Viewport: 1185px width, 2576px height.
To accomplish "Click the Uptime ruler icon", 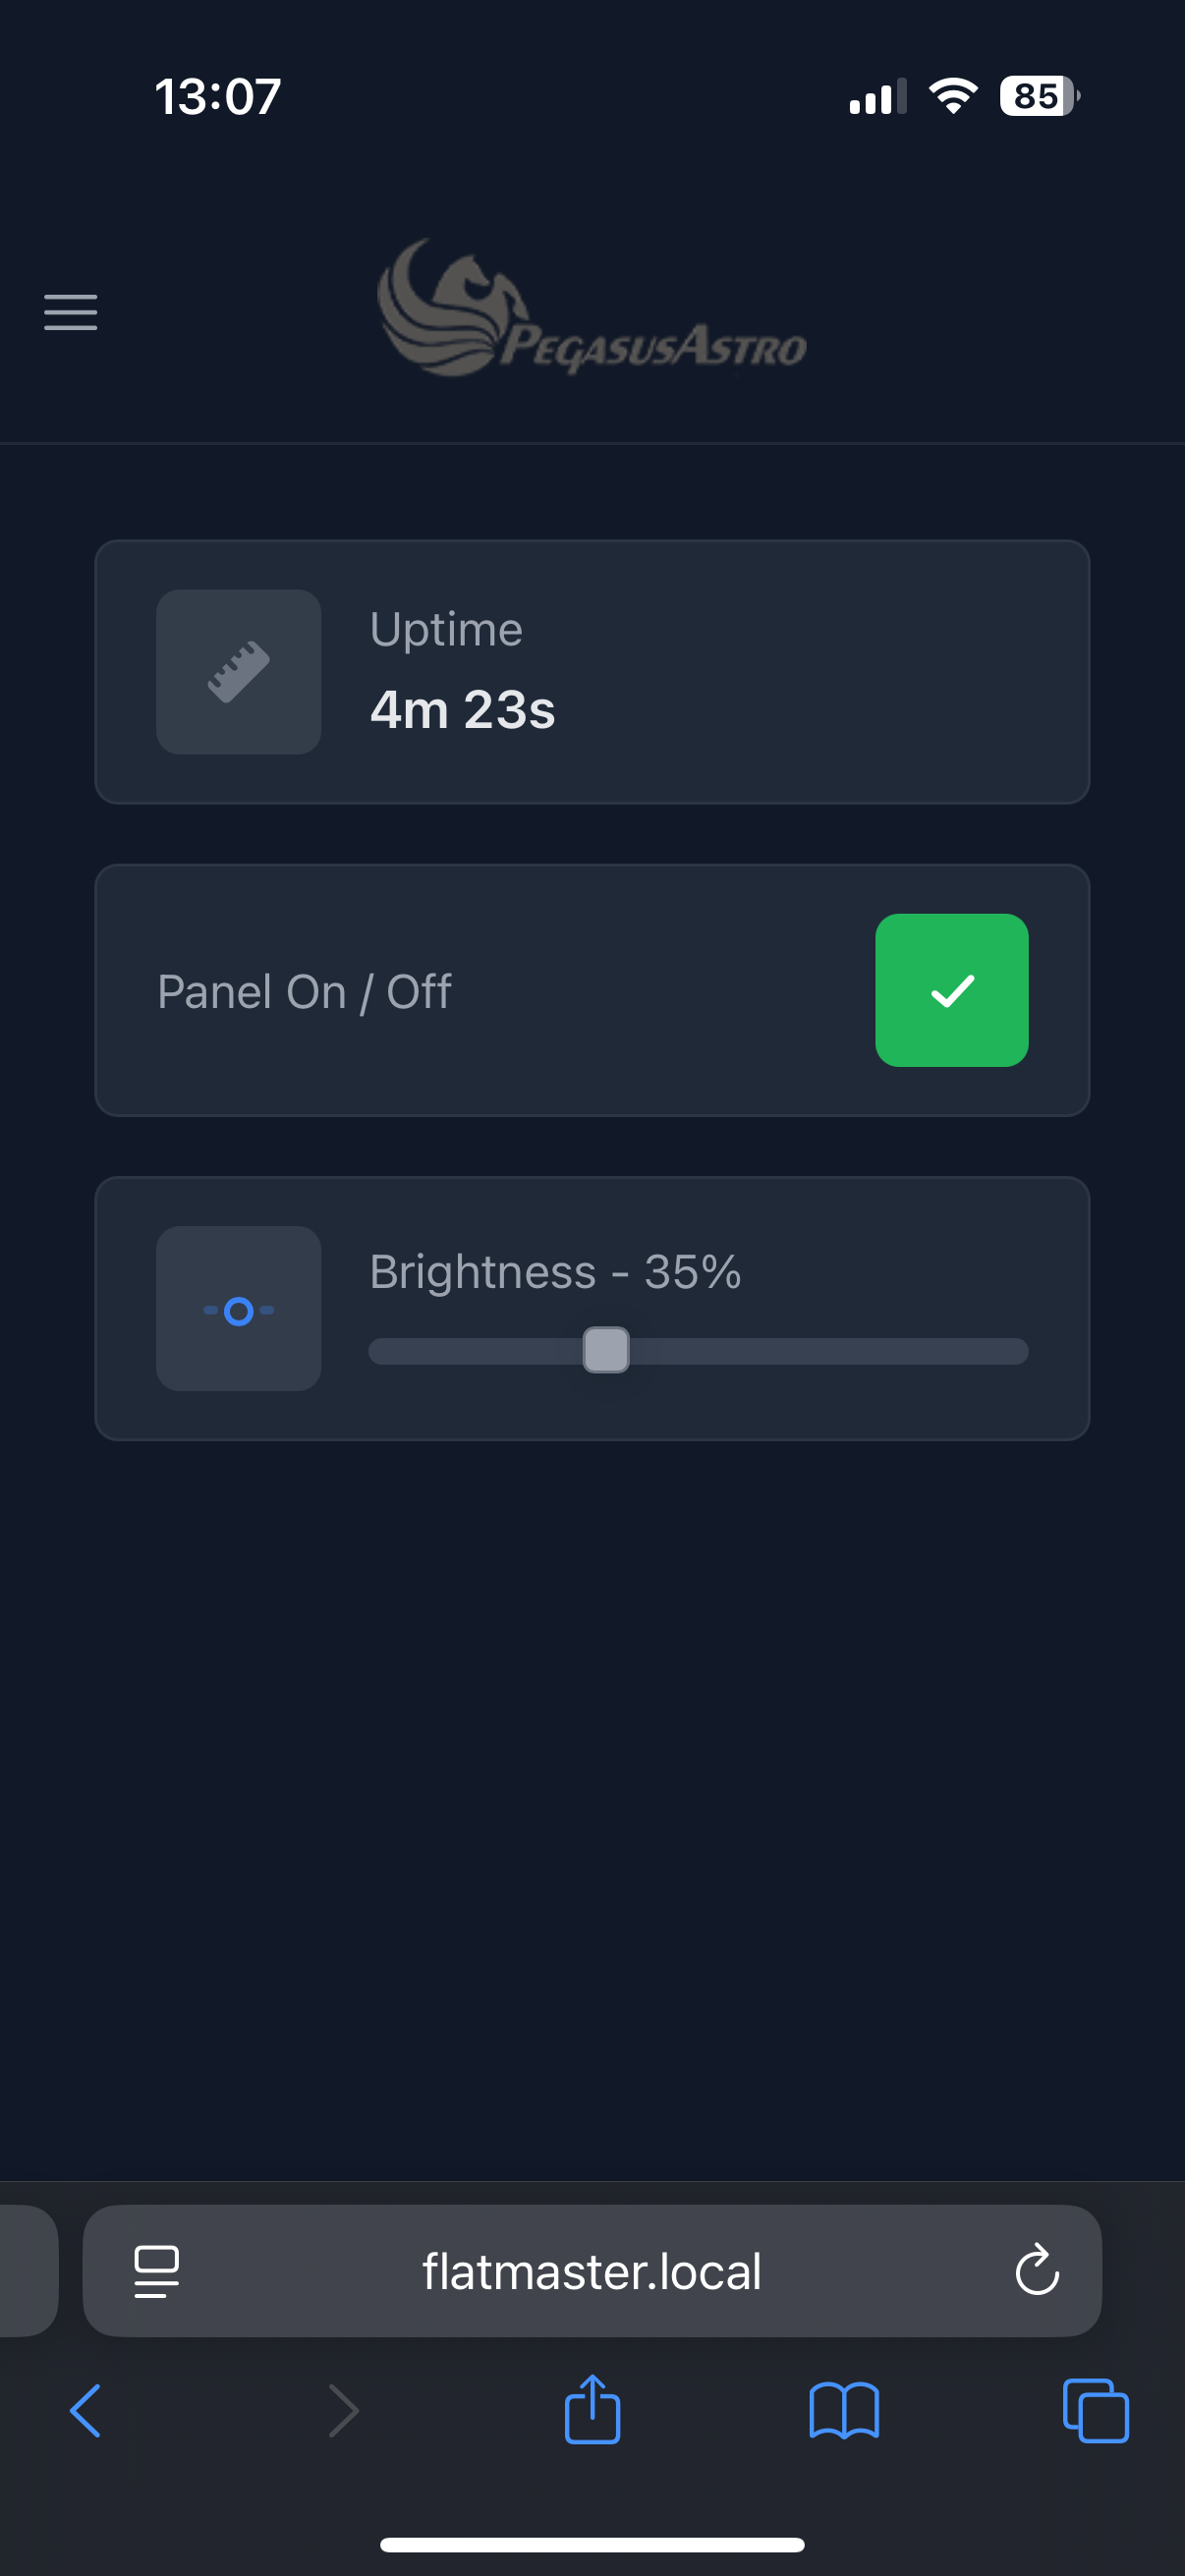I will [x=238, y=671].
